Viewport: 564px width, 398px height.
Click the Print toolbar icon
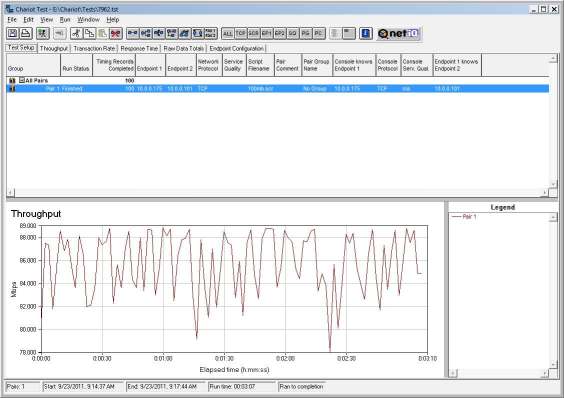click(x=26, y=33)
